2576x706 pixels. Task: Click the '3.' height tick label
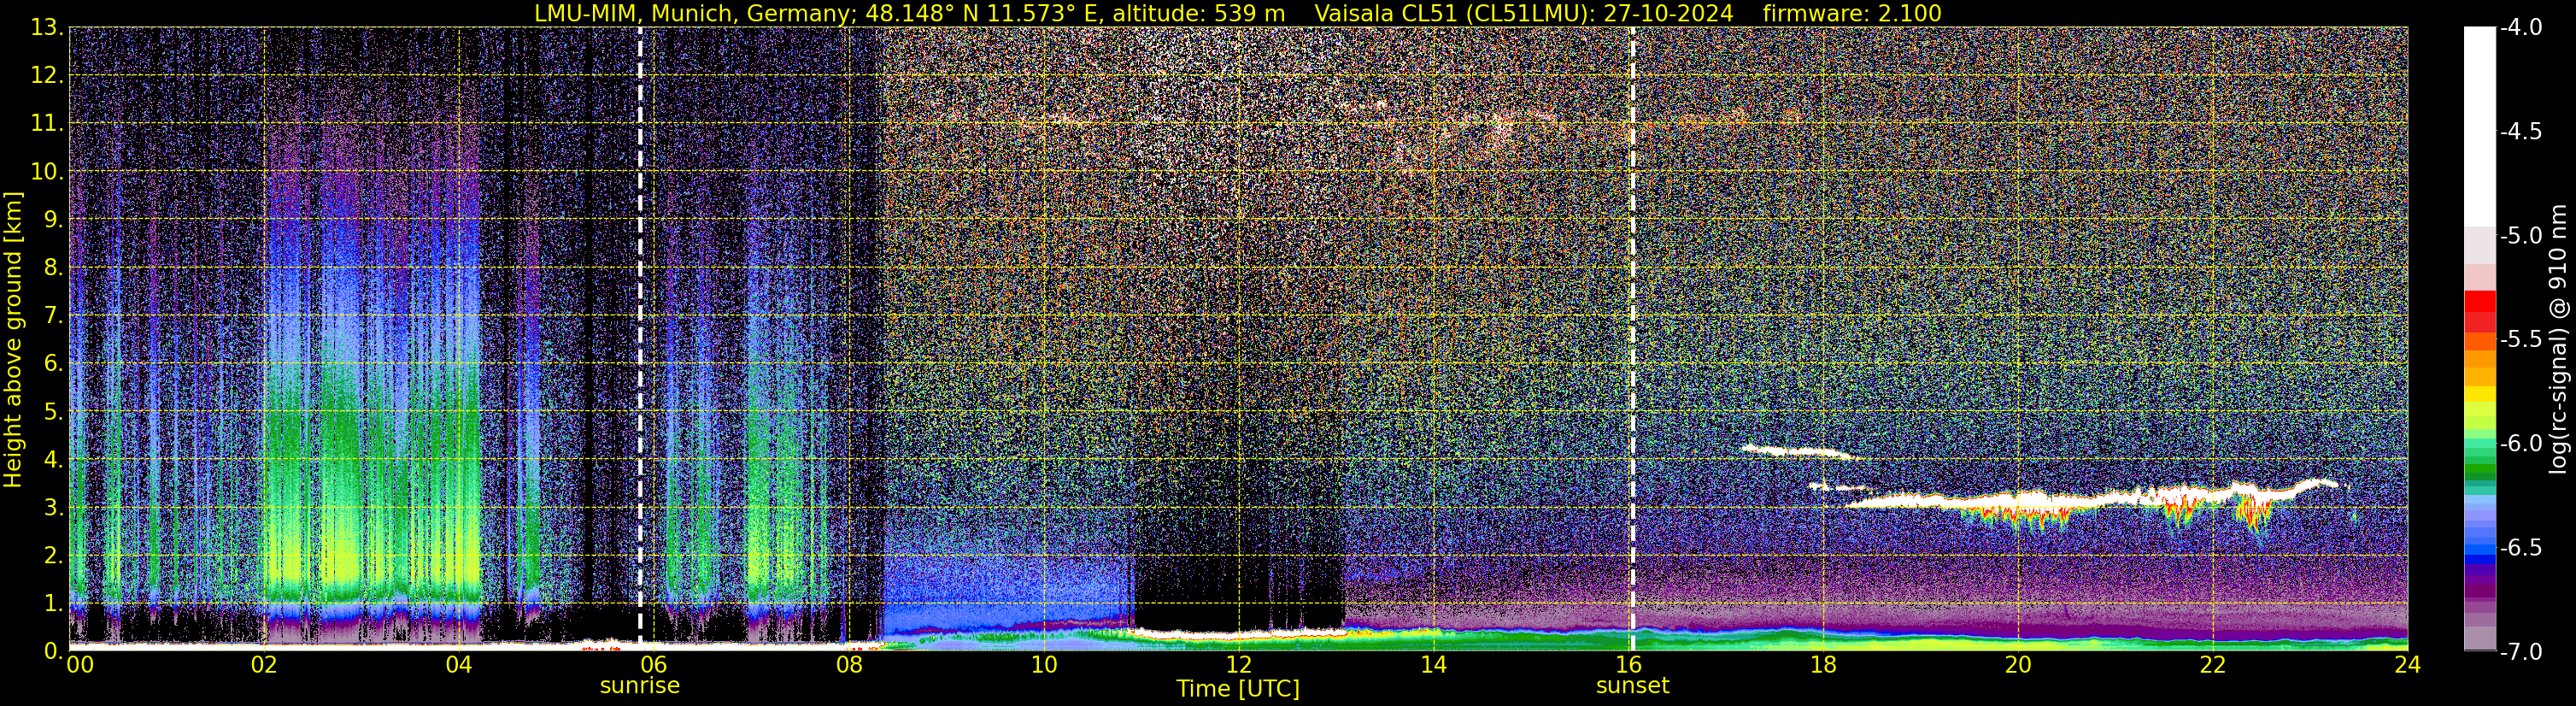54,507
